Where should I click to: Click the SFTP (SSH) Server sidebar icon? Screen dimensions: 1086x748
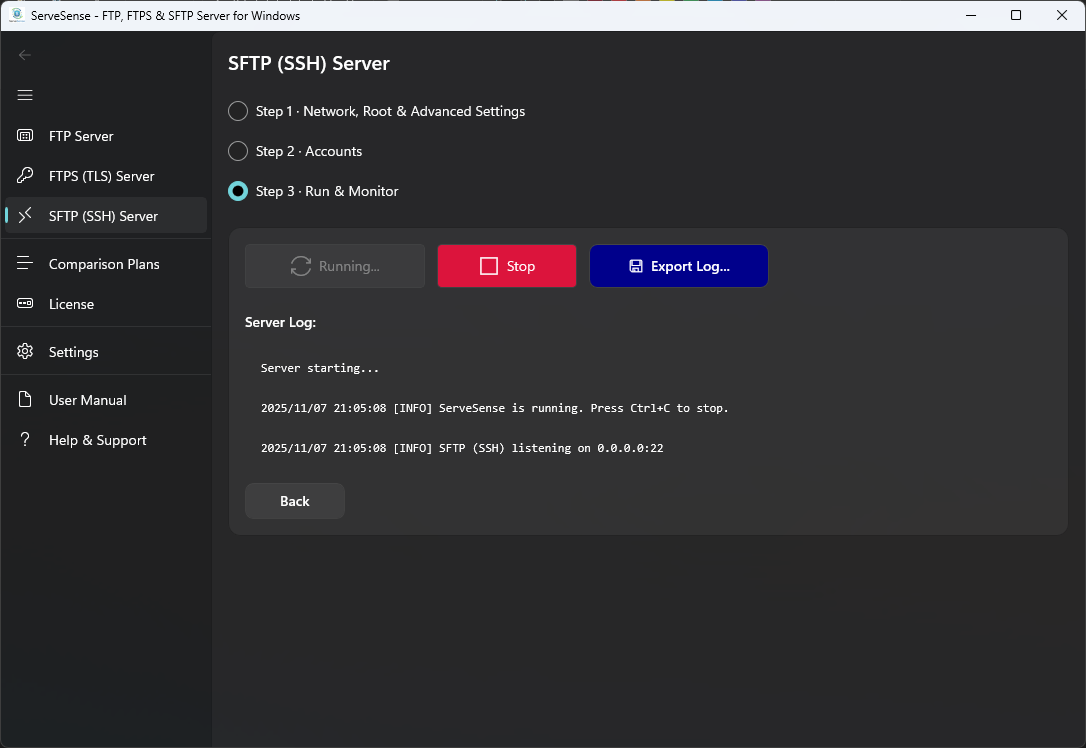(25, 216)
